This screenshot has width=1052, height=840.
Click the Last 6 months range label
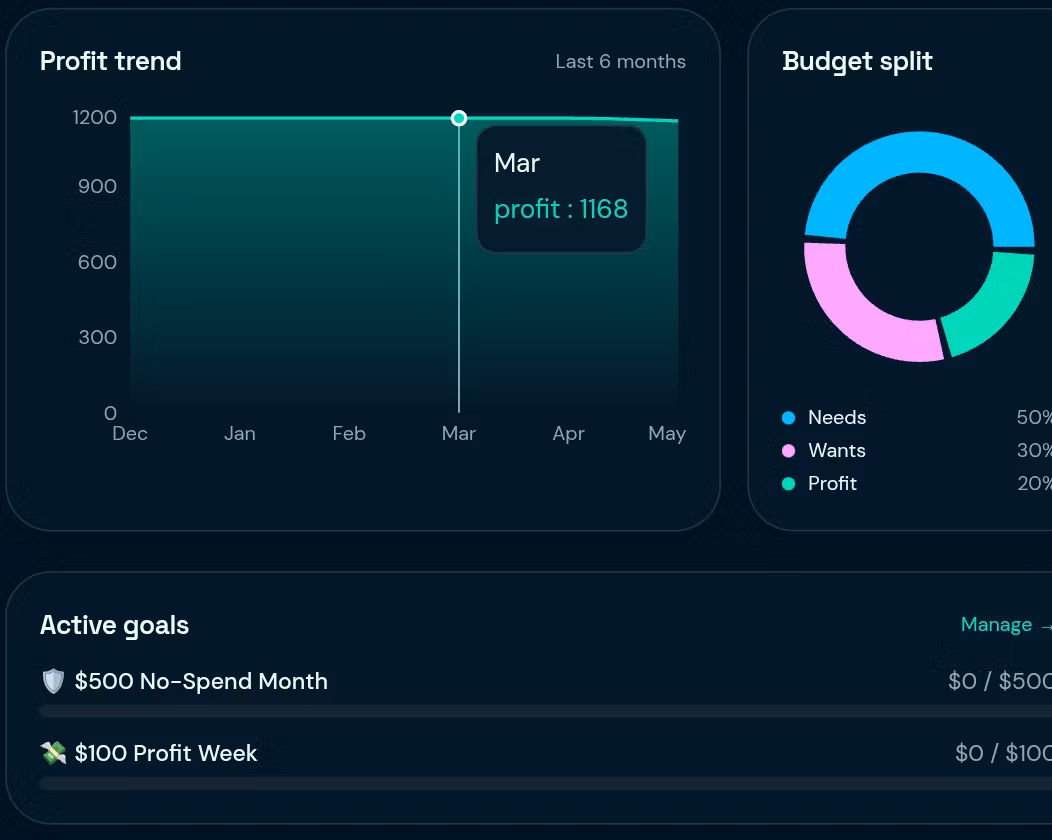[621, 62]
